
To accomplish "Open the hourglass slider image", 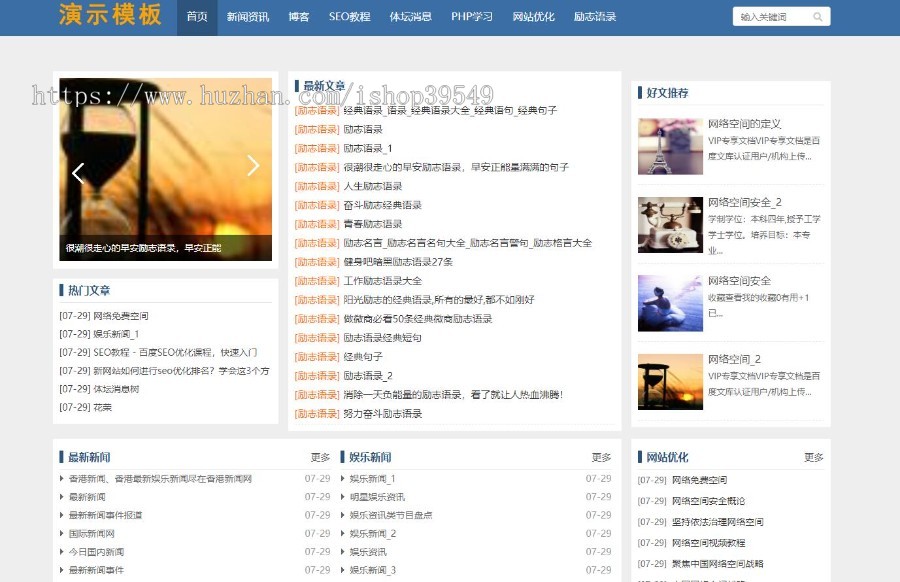I will (x=165, y=169).
